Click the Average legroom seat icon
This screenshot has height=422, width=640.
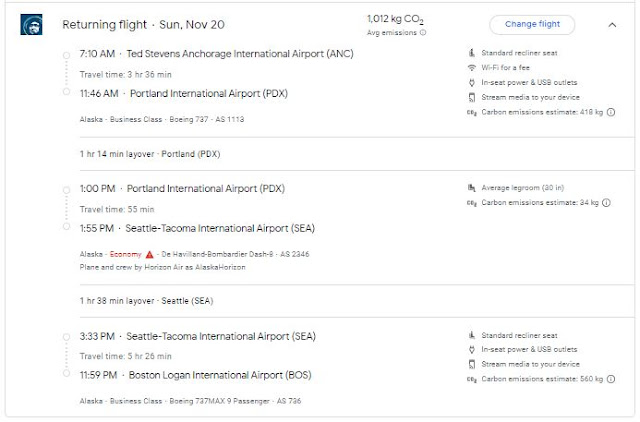click(471, 187)
